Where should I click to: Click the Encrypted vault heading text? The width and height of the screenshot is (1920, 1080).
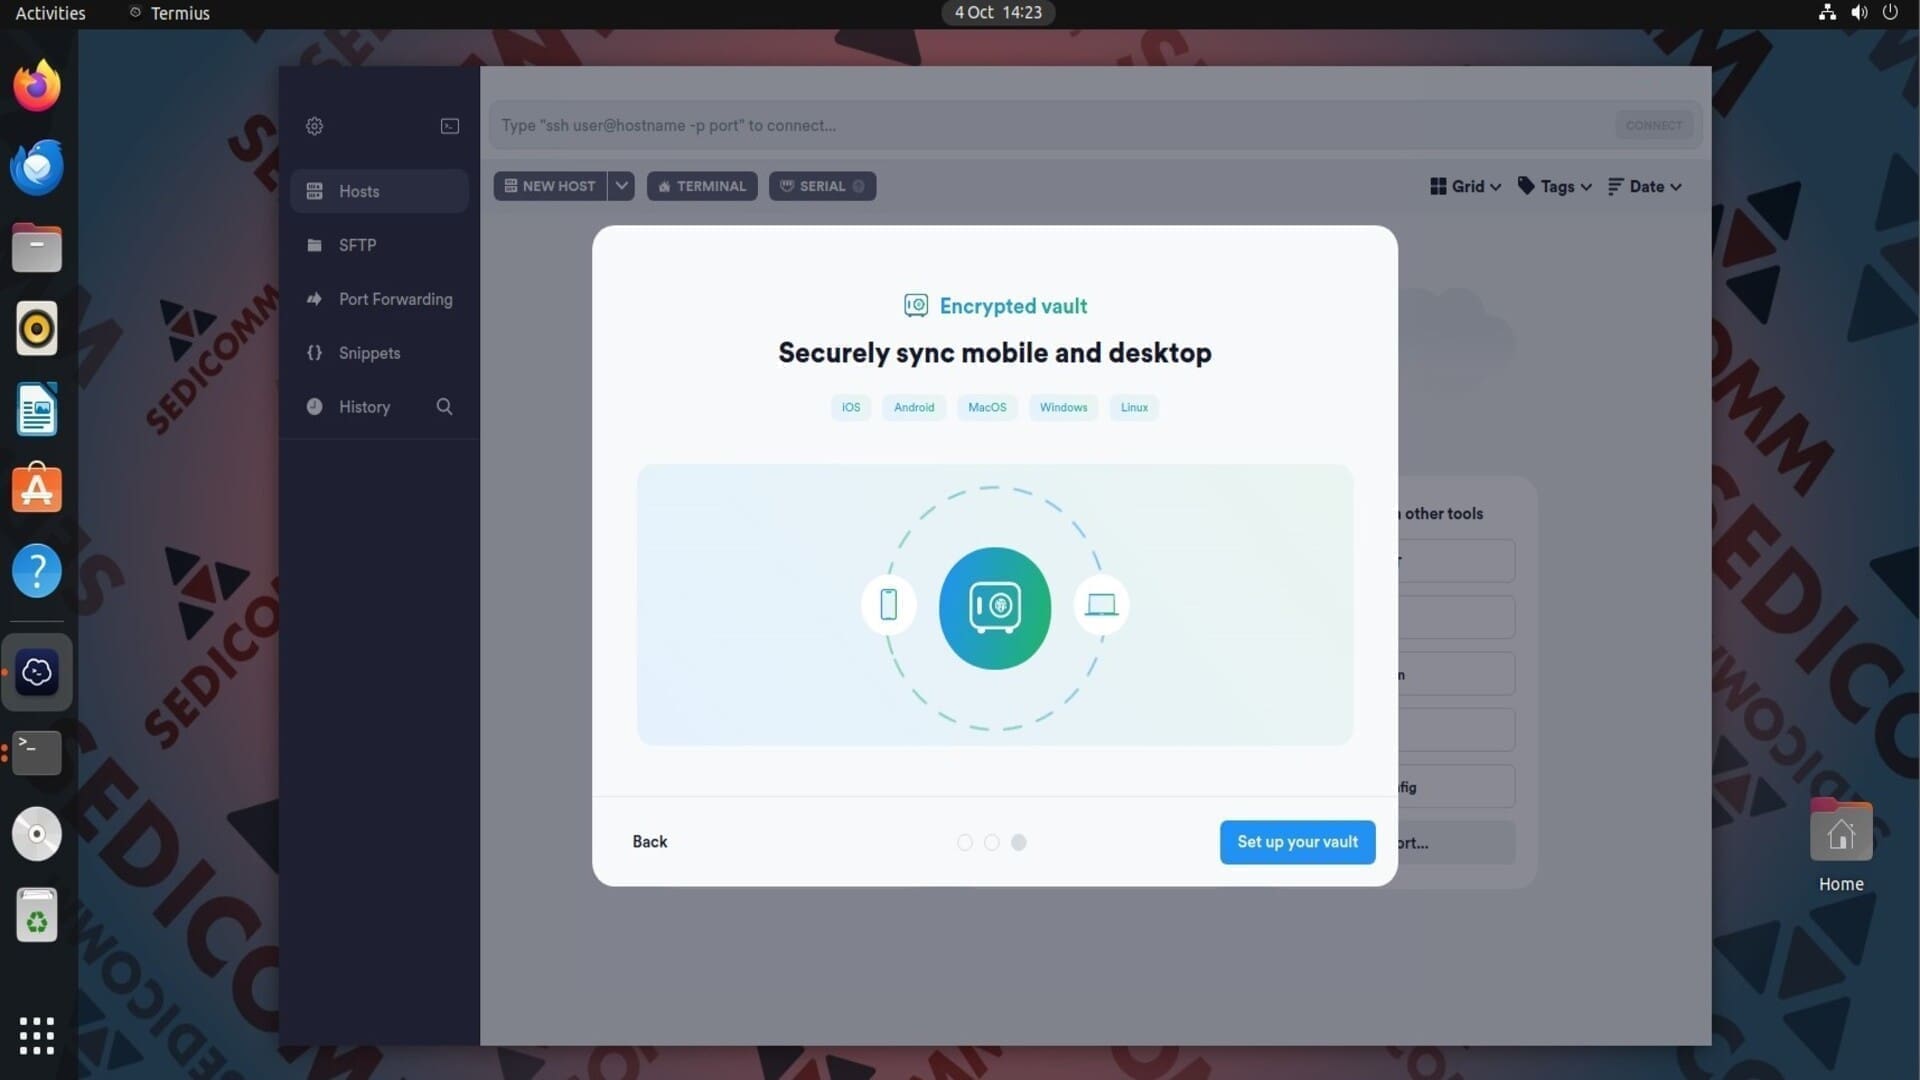tap(1013, 306)
